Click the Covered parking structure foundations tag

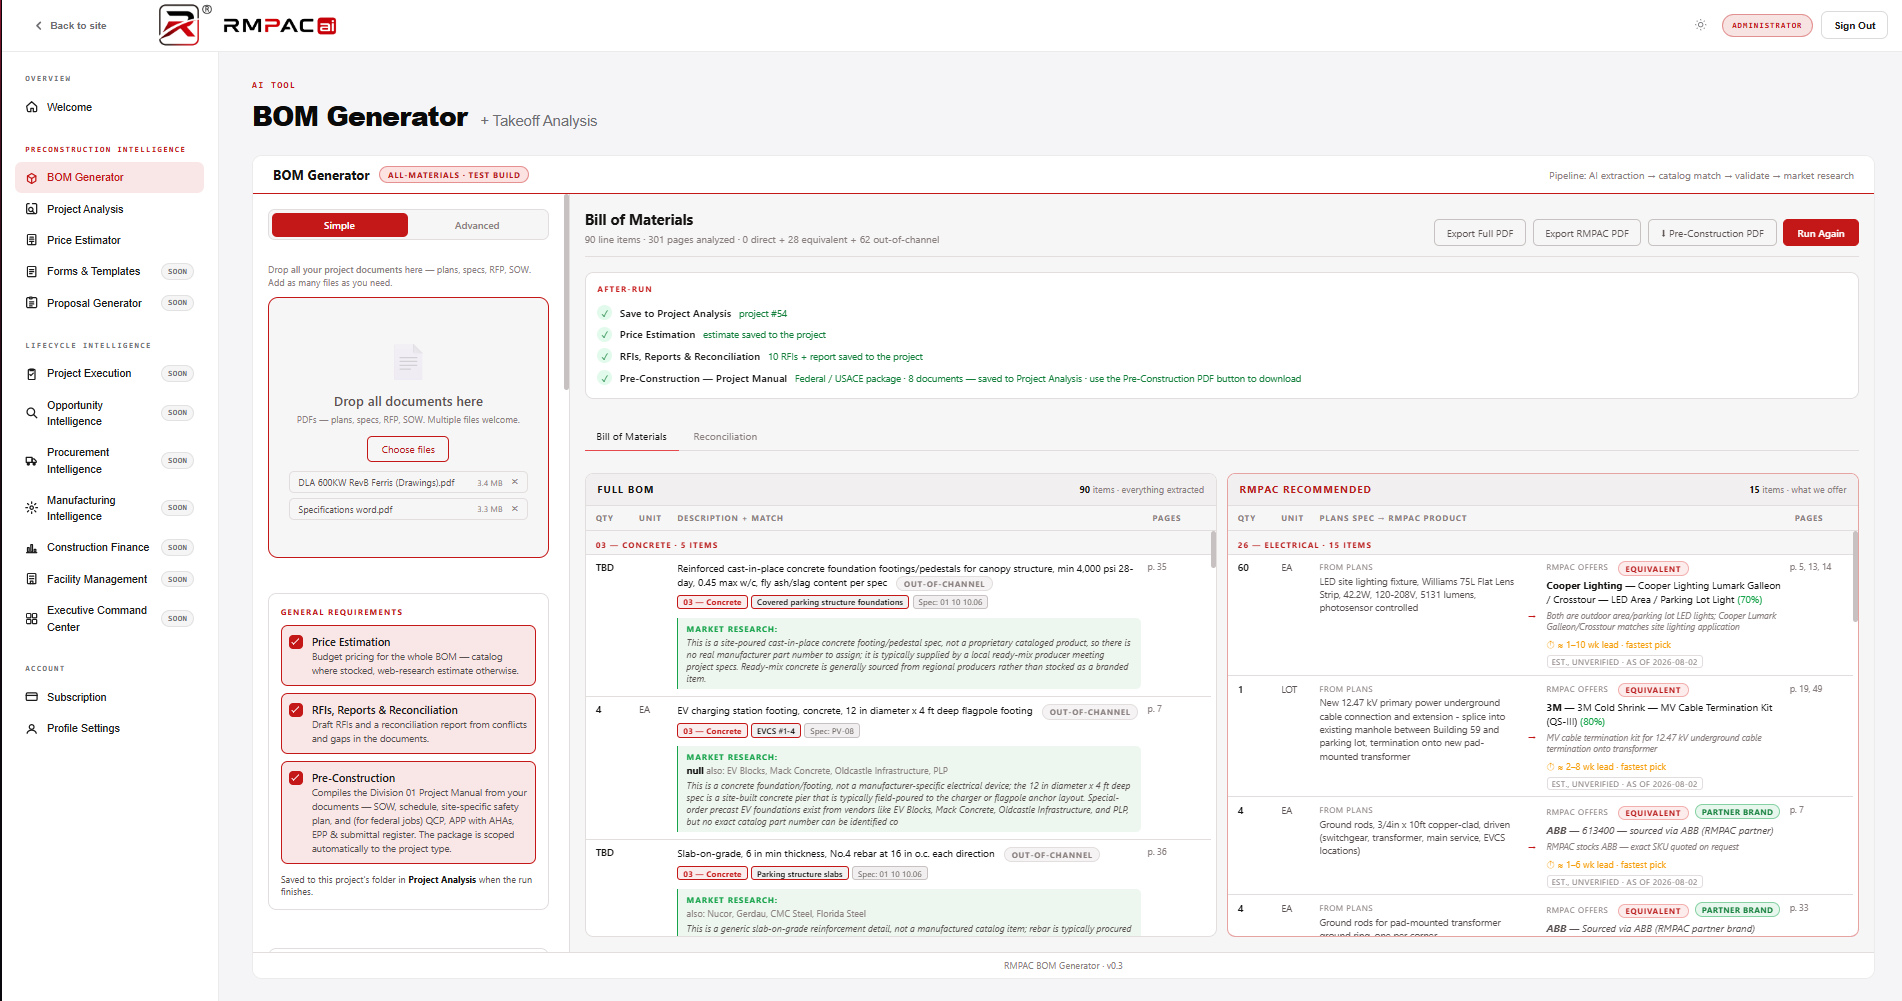830,602
